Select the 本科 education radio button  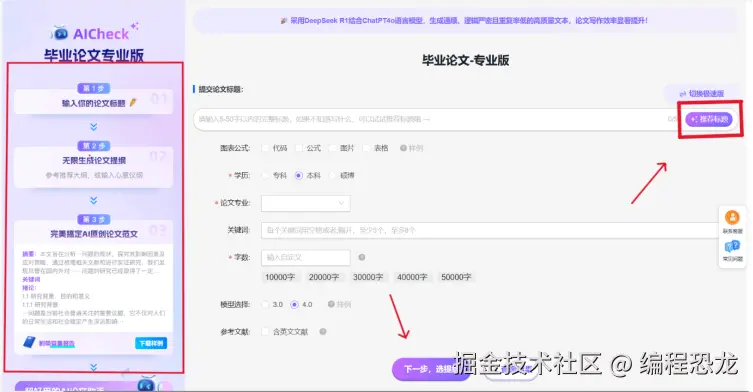click(299, 175)
